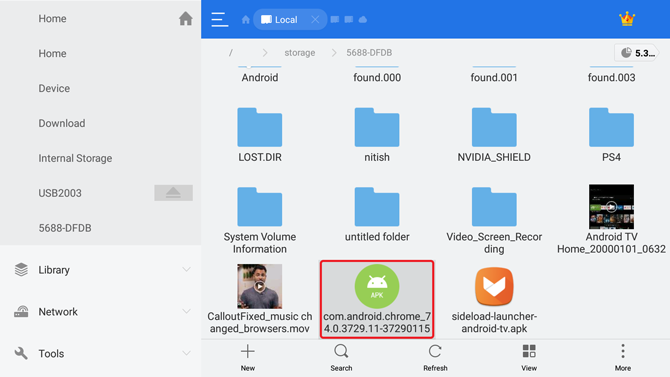The height and width of the screenshot is (377, 670).
Task: Click the found.000 folder label
Action: pyautogui.click(x=377, y=77)
